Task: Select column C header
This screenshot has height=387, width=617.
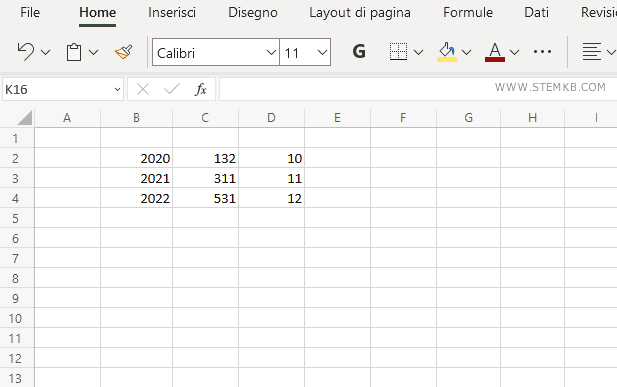Action: (205, 118)
